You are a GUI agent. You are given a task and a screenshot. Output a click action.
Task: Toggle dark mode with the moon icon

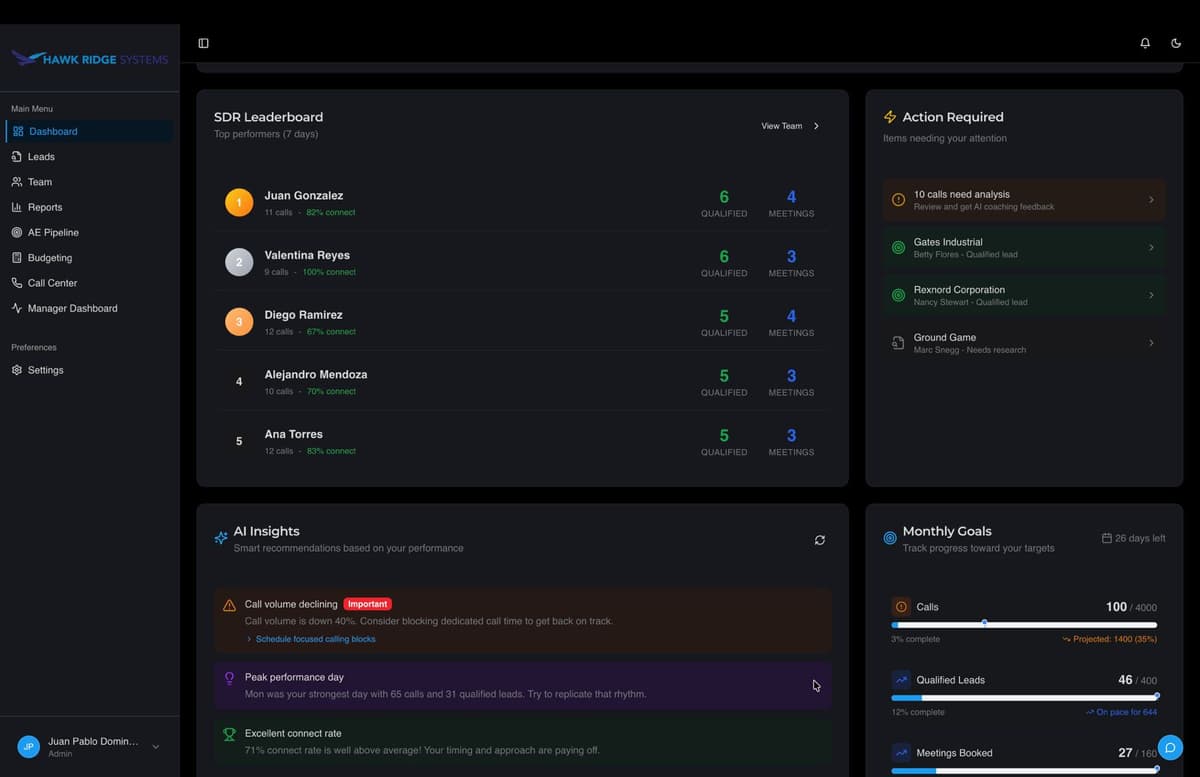1176,43
